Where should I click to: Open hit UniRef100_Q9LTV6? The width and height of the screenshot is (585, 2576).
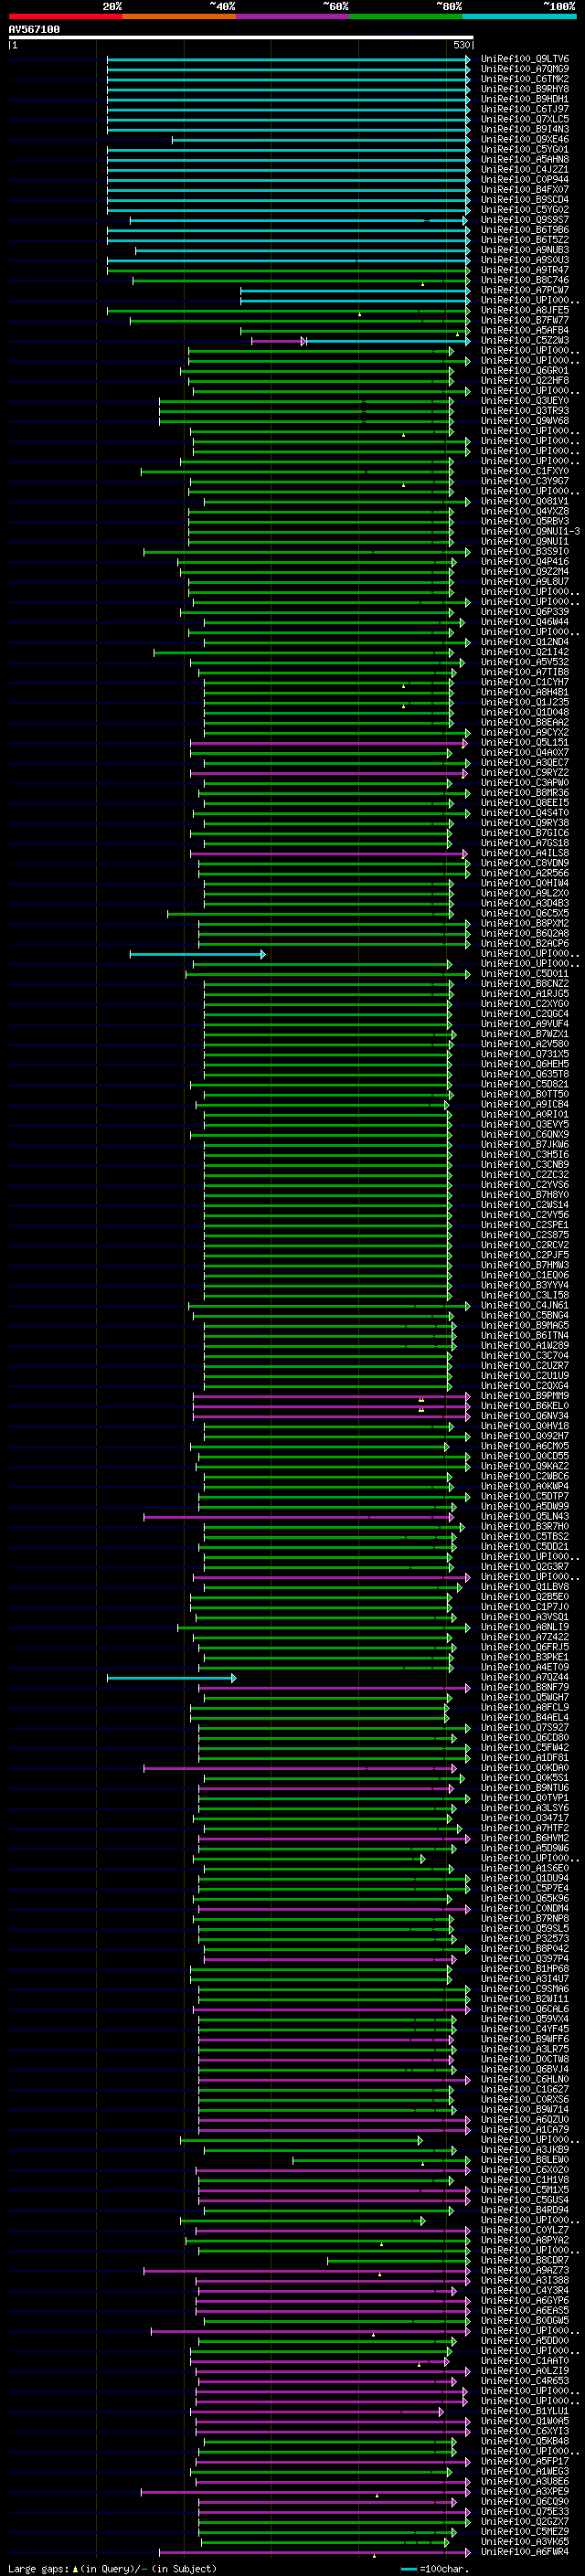point(525,59)
